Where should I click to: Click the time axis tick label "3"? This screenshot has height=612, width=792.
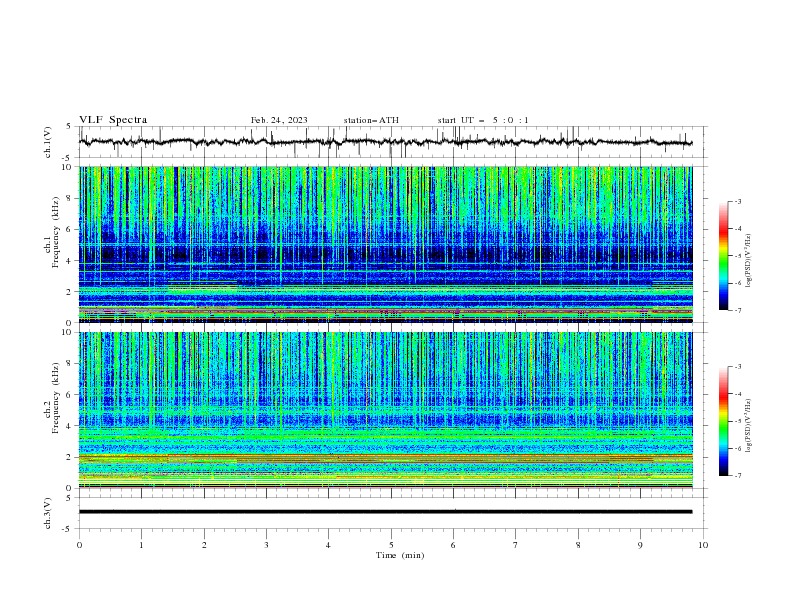(x=266, y=545)
